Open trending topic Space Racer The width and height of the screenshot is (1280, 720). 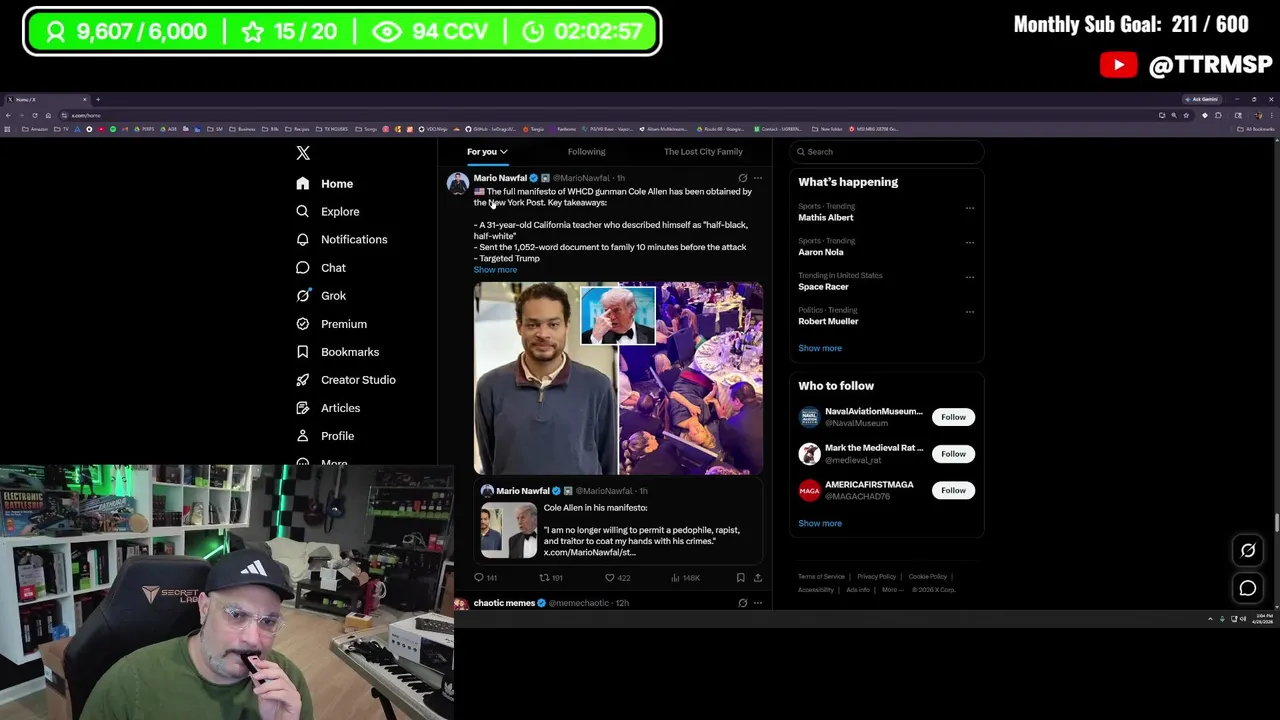[823, 287]
